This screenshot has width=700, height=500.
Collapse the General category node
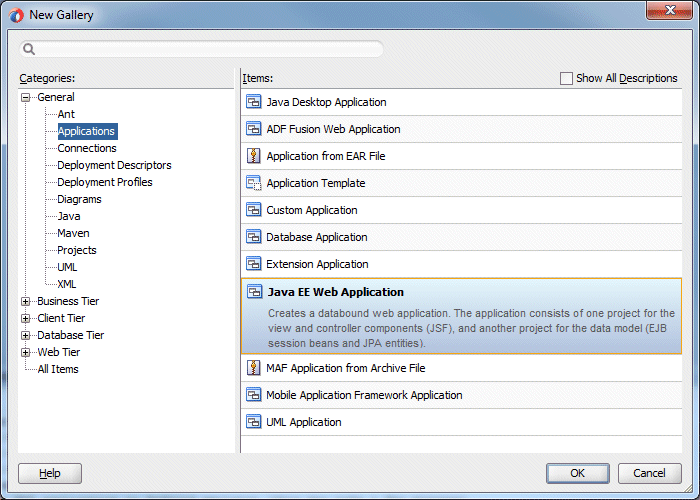click(25, 97)
